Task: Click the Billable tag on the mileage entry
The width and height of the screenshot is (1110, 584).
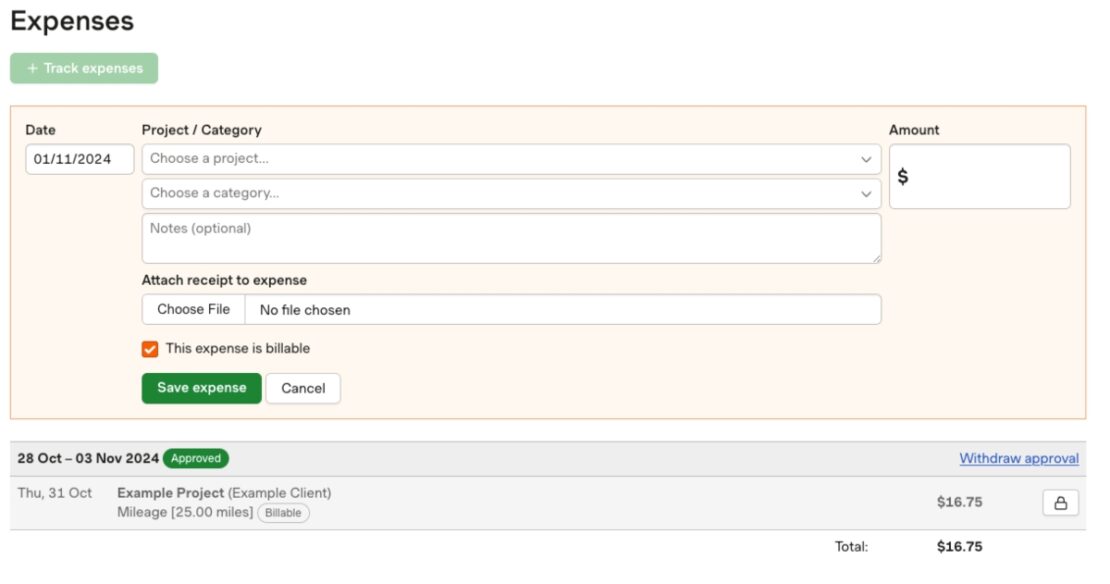Action: [283, 513]
